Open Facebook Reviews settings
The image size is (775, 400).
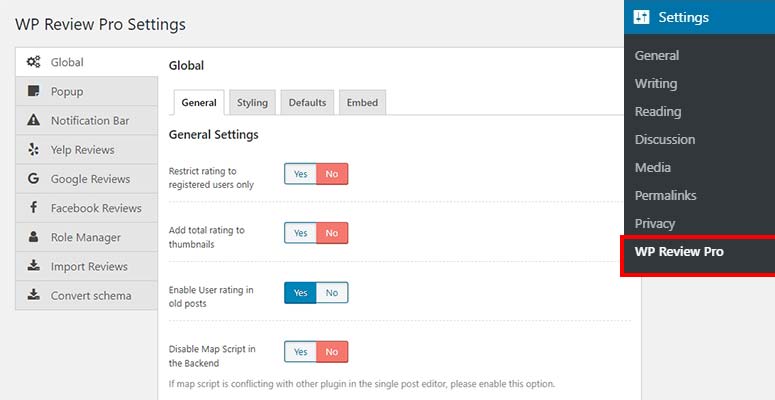point(86,208)
